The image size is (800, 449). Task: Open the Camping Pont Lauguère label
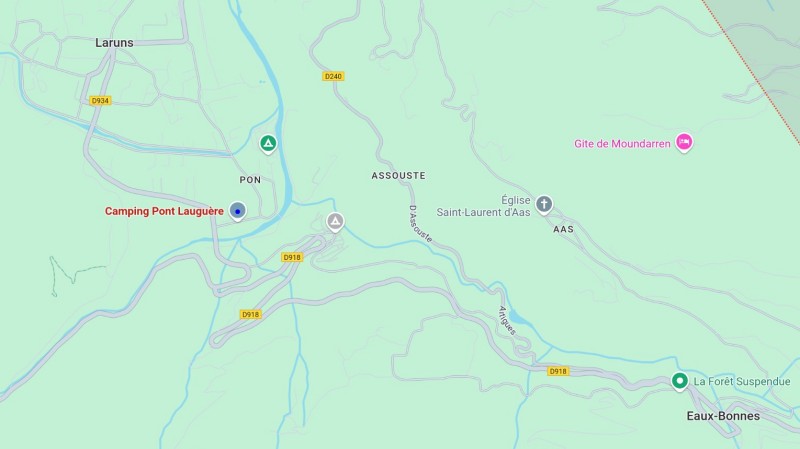[164, 211]
